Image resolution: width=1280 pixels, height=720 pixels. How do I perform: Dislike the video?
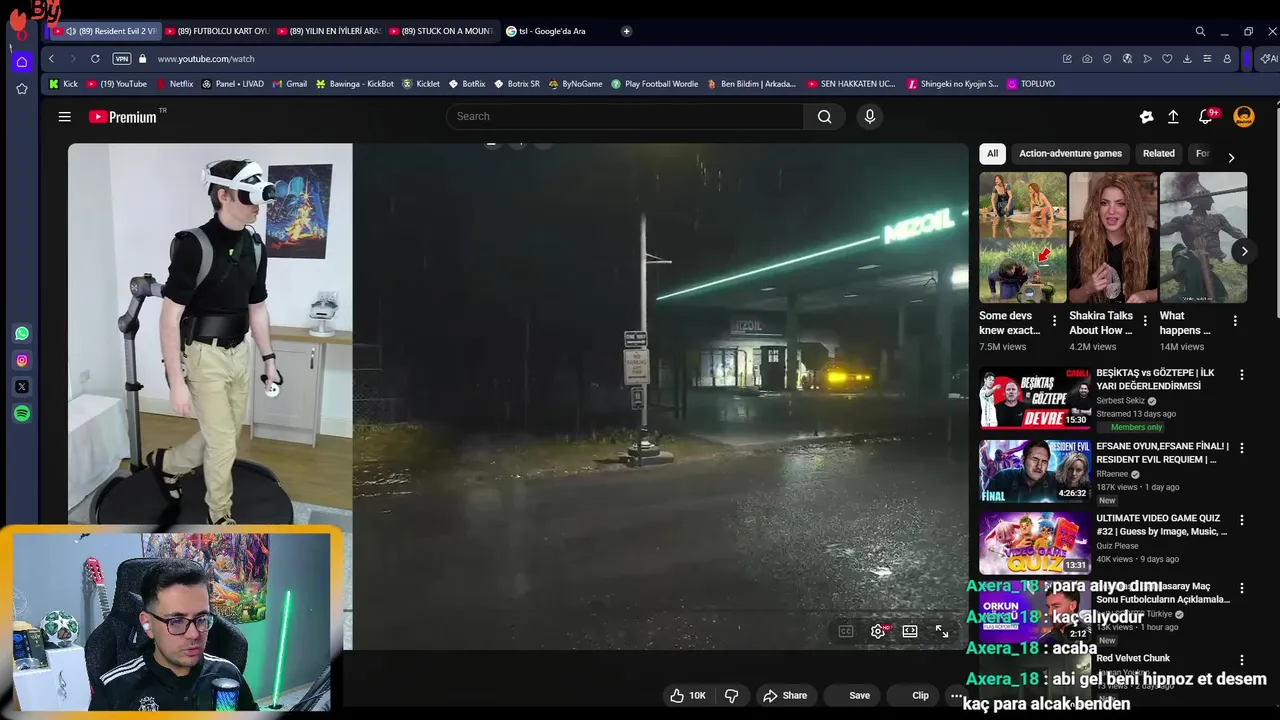732,695
